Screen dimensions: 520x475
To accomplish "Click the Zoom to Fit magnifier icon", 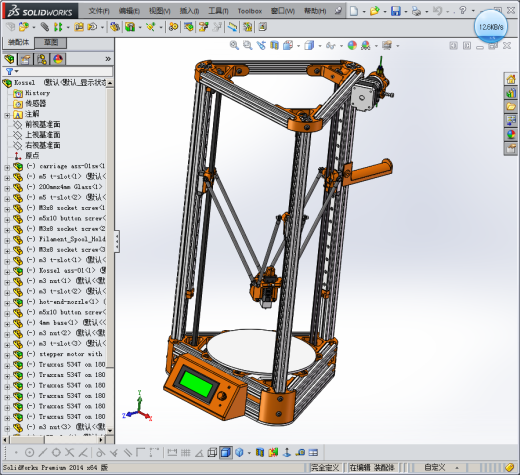I will click(234, 45).
